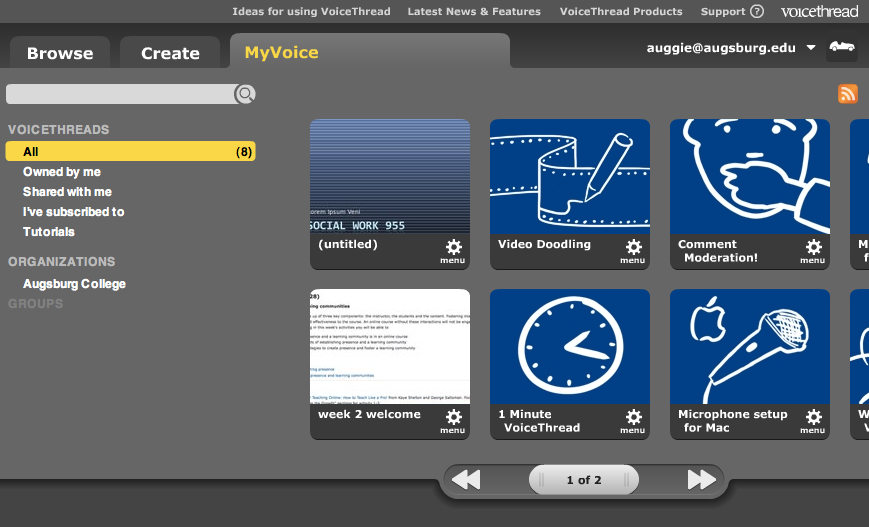Open gear menu on Video Doodling
The height and width of the screenshot is (527, 869).
633,251
